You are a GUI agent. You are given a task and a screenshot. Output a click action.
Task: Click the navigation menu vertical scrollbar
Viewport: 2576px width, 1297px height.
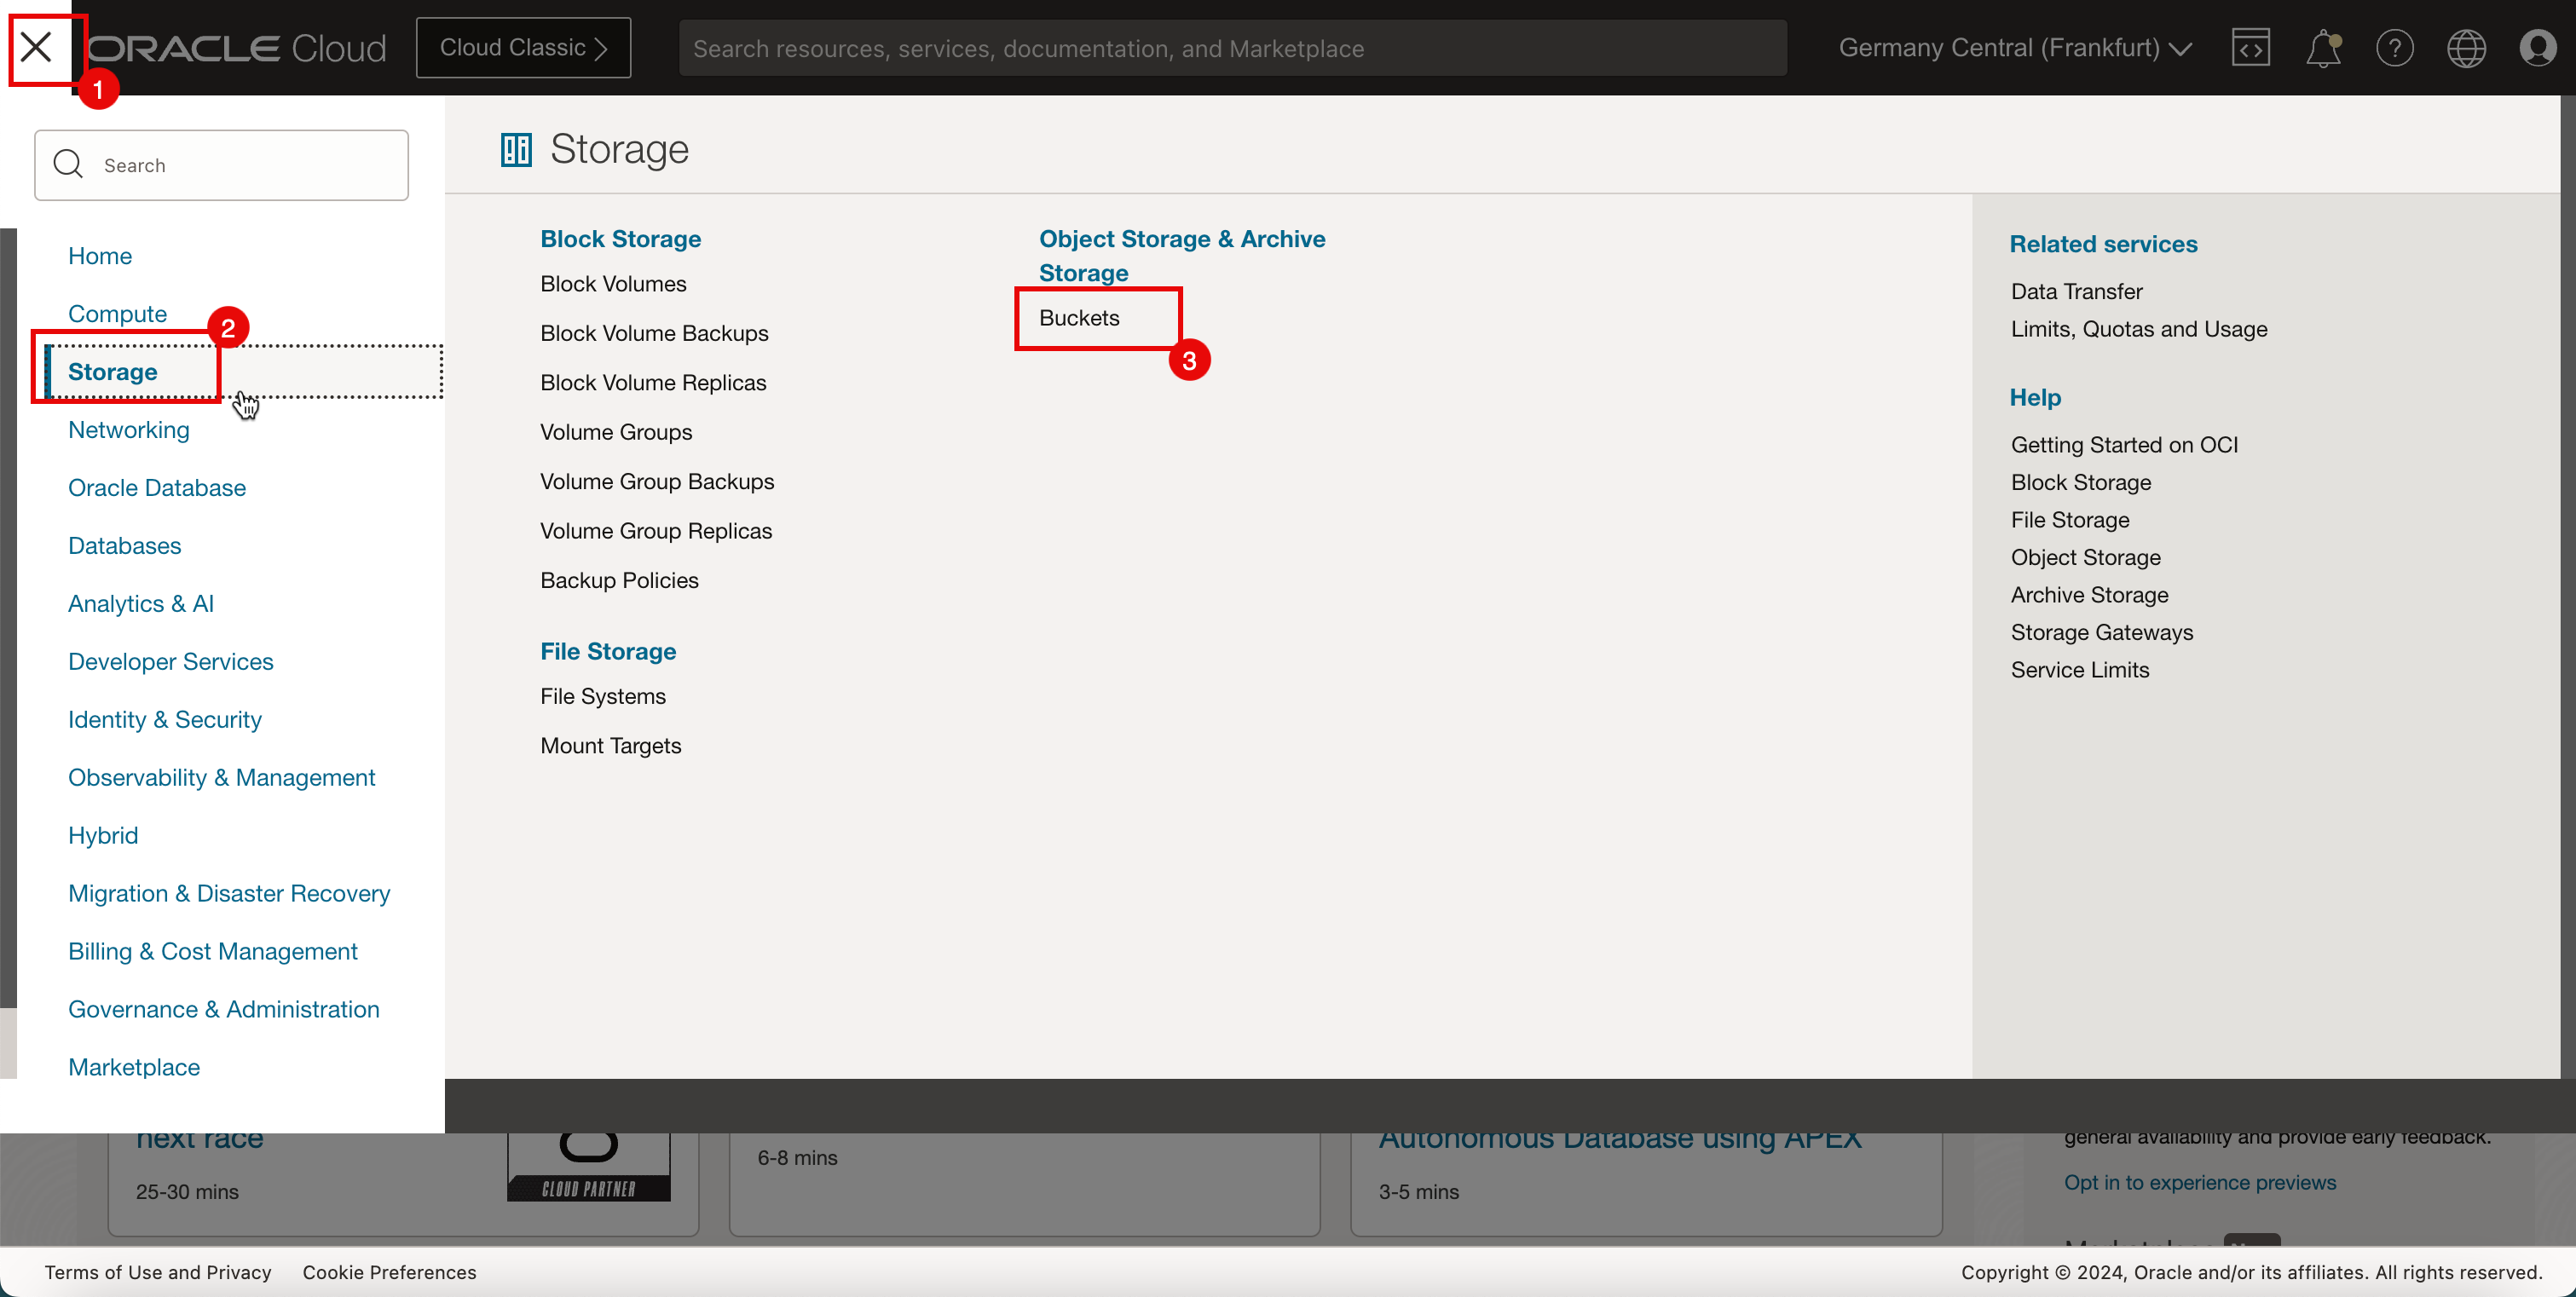8,617
